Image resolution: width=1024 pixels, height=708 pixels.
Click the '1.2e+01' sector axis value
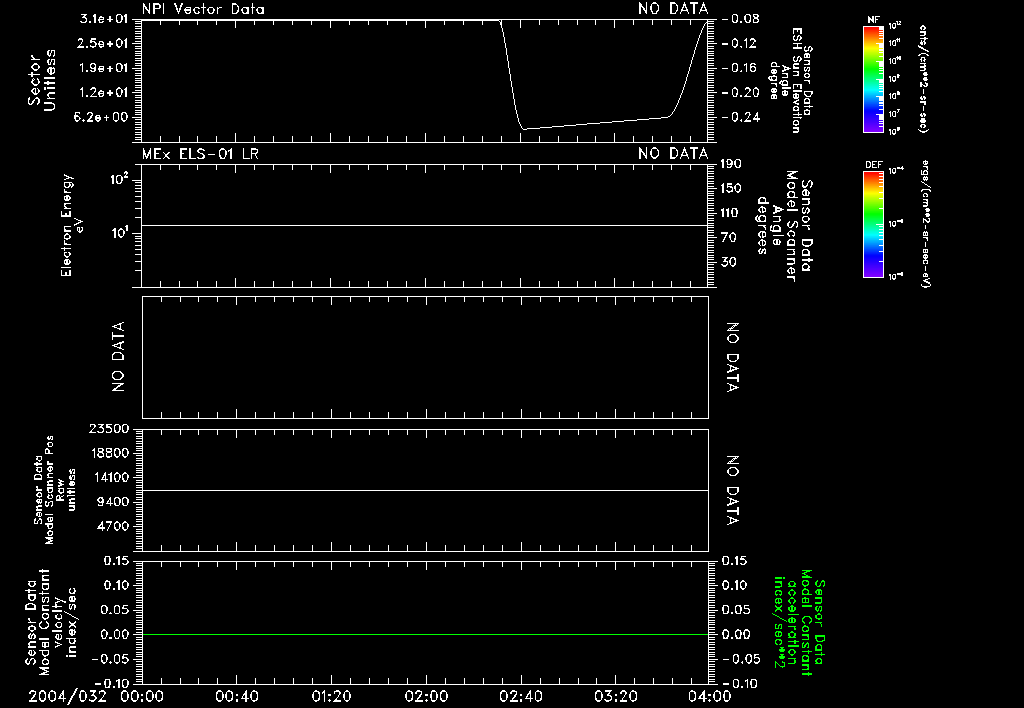(x=104, y=93)
